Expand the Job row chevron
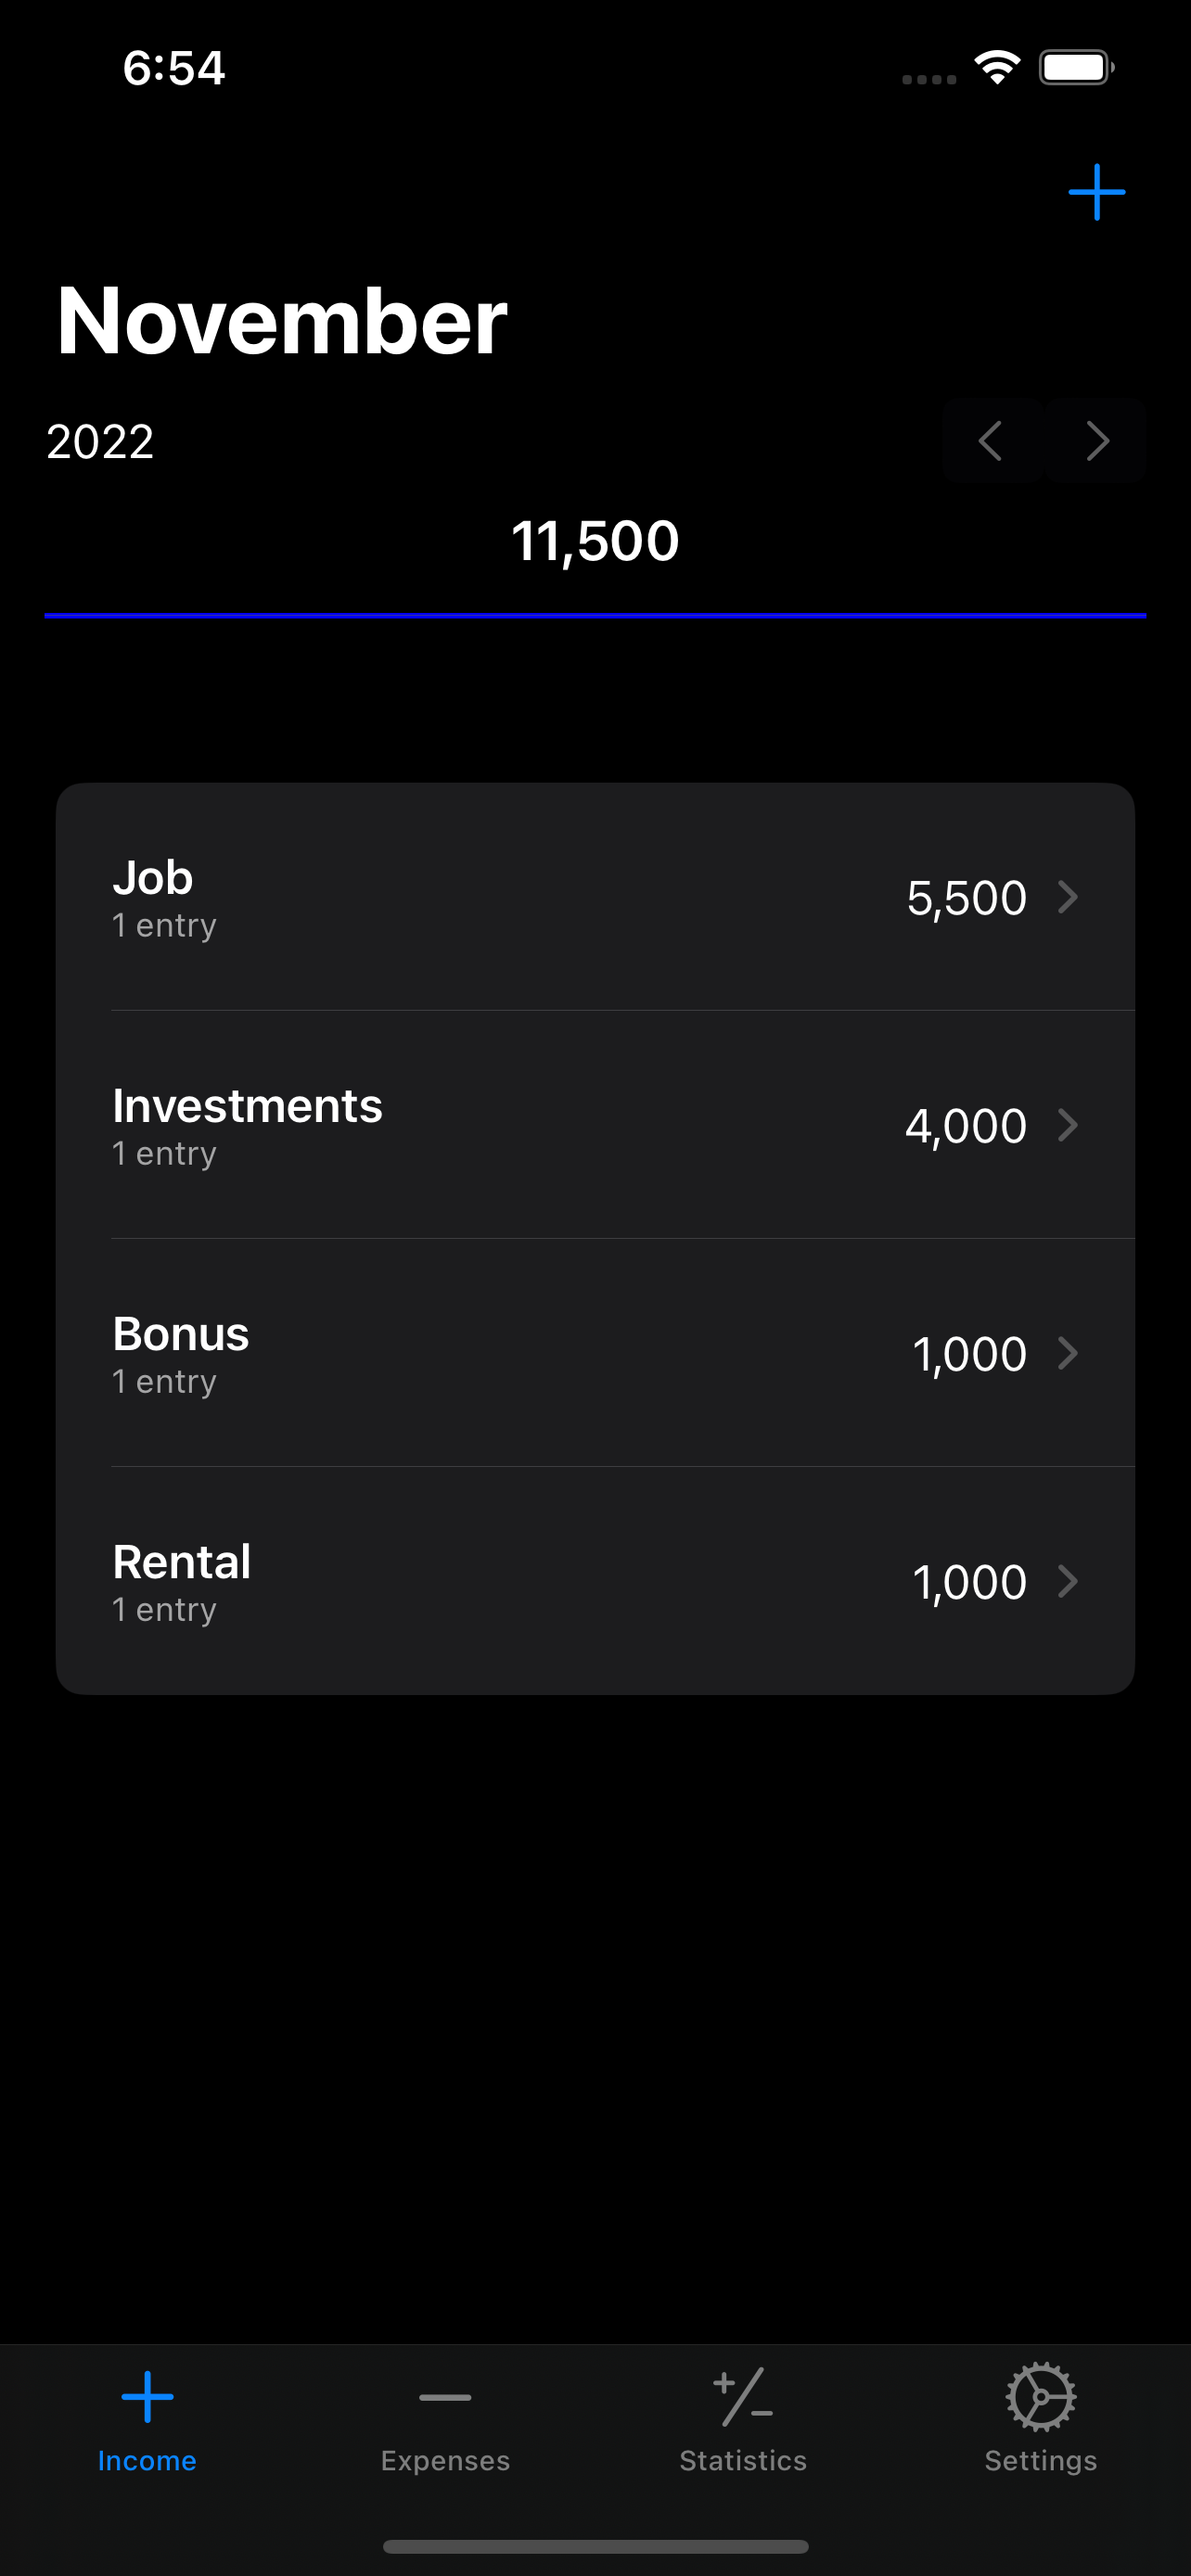 (1068, 897)
